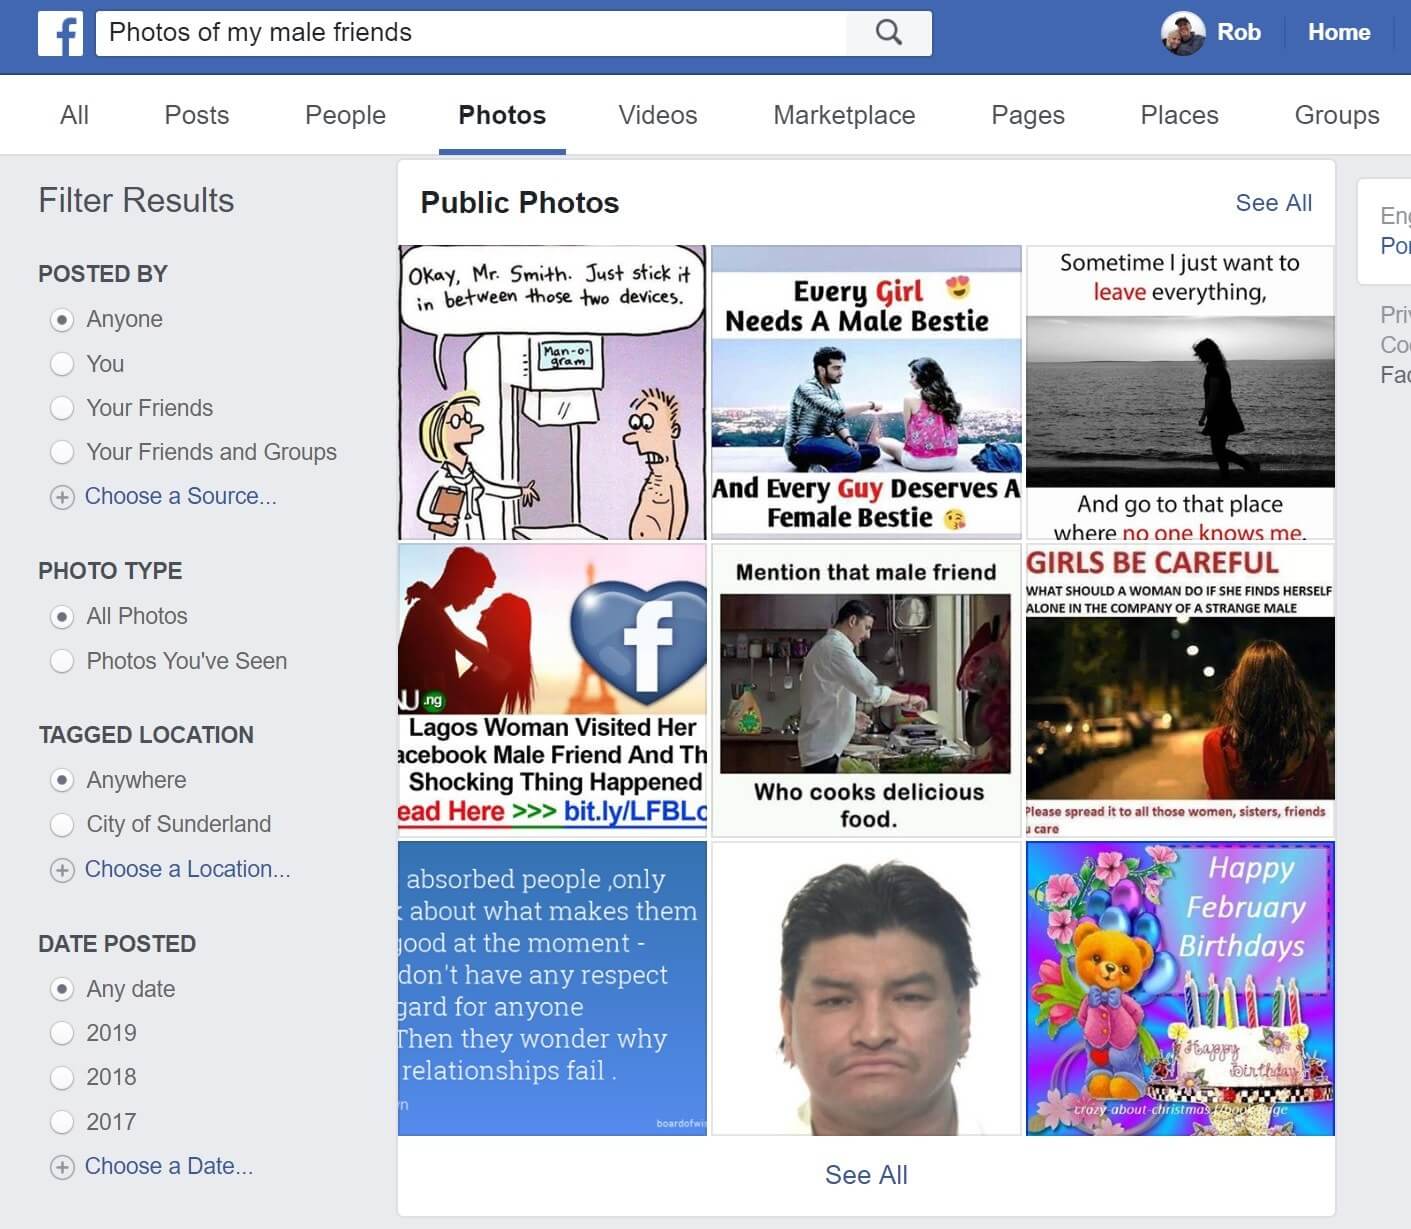Select the Anyone radio button
Image resolution: width=1411 pixels, height=1229 pixels.
pyautogui.click(x=62, y=320)
